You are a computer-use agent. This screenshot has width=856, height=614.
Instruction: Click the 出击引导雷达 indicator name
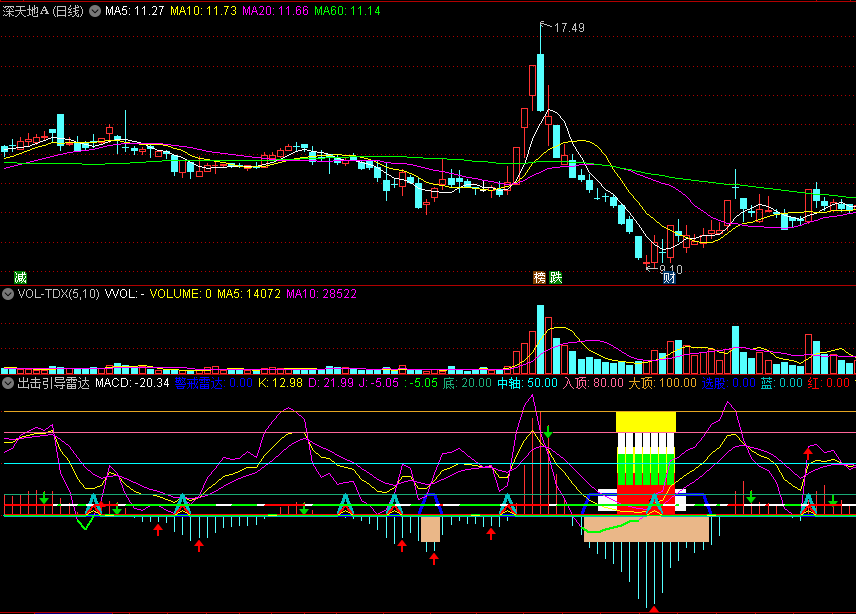pyautogui.click(x=53, y=383)
